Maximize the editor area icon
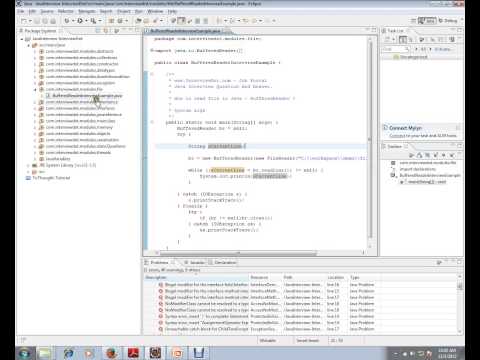The width and height of the screenshot is (480, 360). (x=374, y=30)
